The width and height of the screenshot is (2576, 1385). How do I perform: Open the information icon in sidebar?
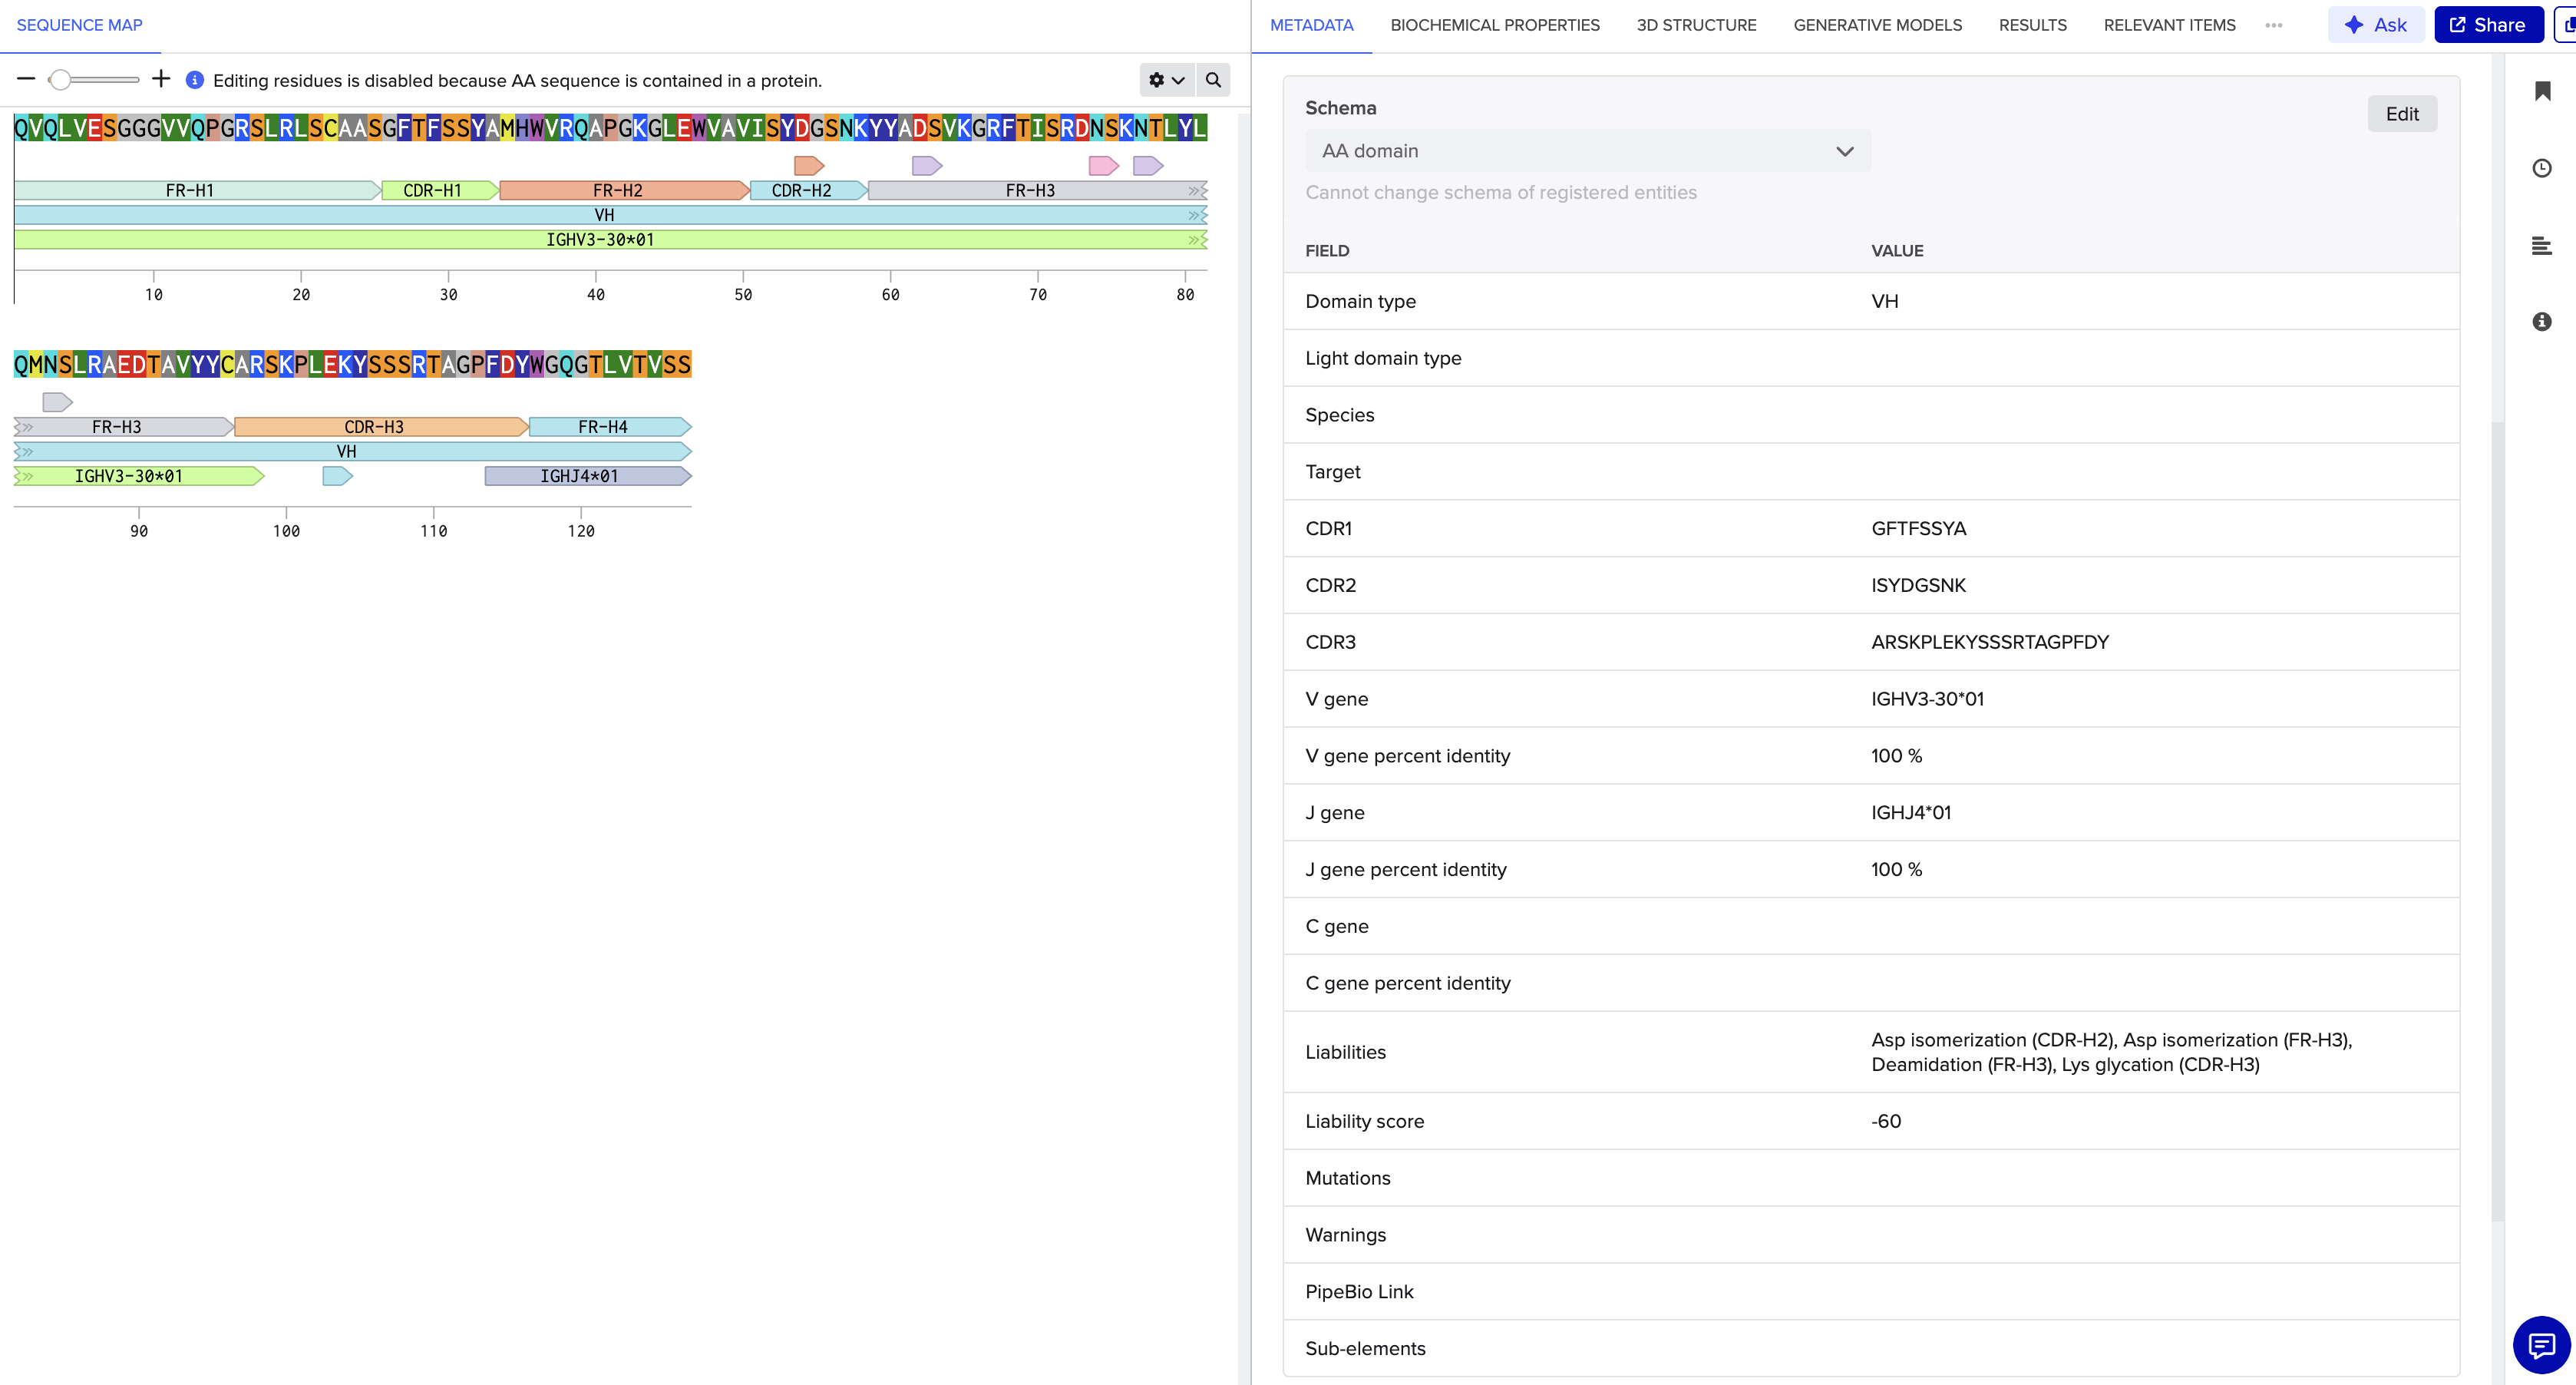pos(2542,321)
